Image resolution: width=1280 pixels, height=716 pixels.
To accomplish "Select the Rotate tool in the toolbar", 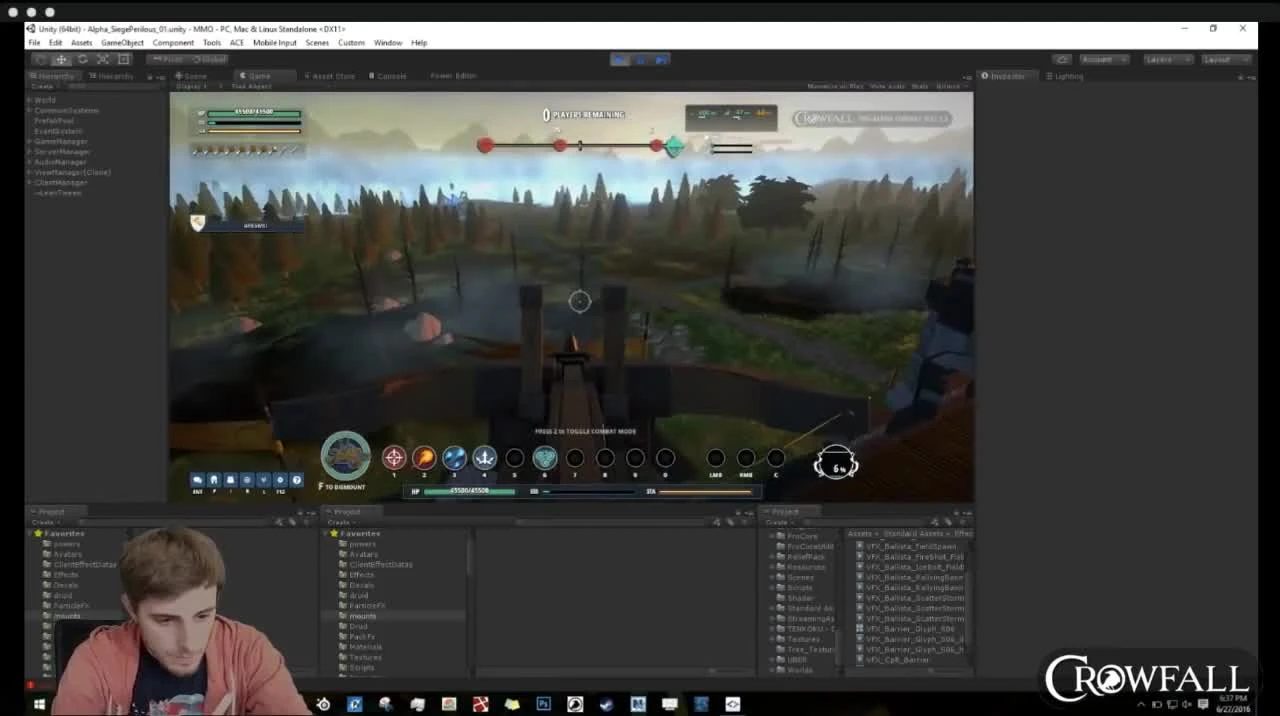I will [83, 59].
